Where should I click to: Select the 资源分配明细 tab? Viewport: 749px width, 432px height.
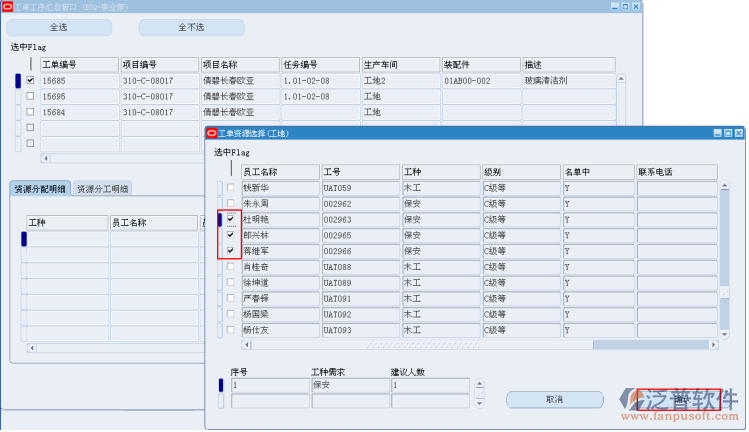click(x=40, y=189)
